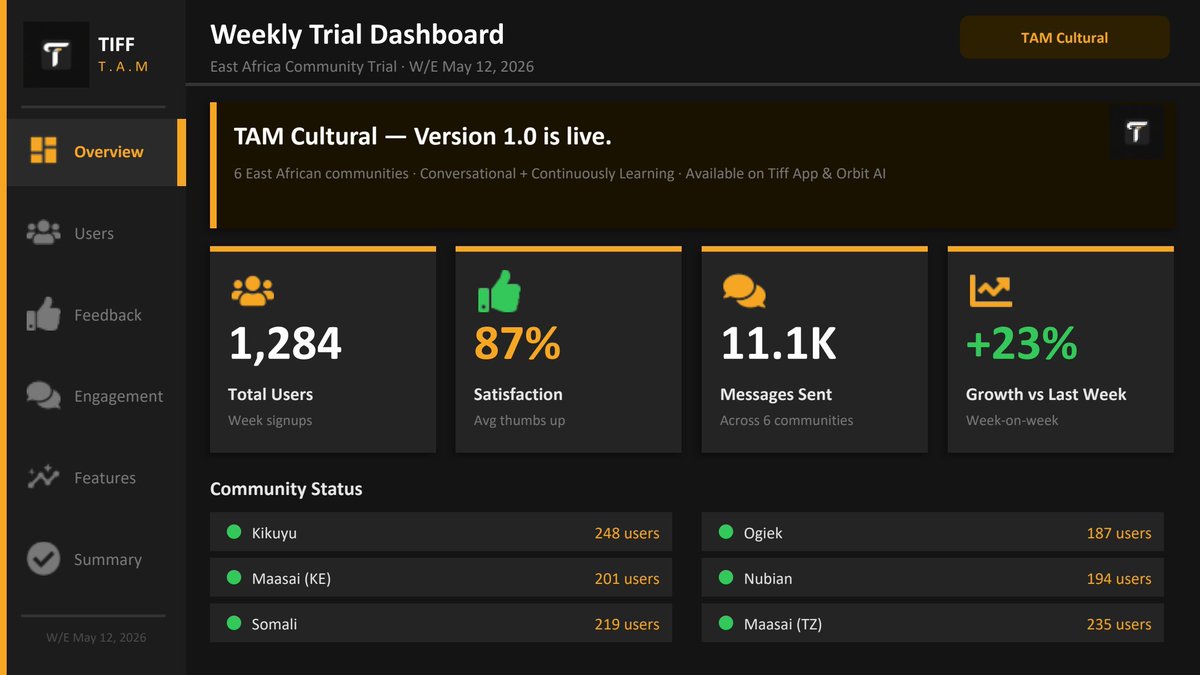Click the TIFF logo in the banner corner

pos(1137,132)
